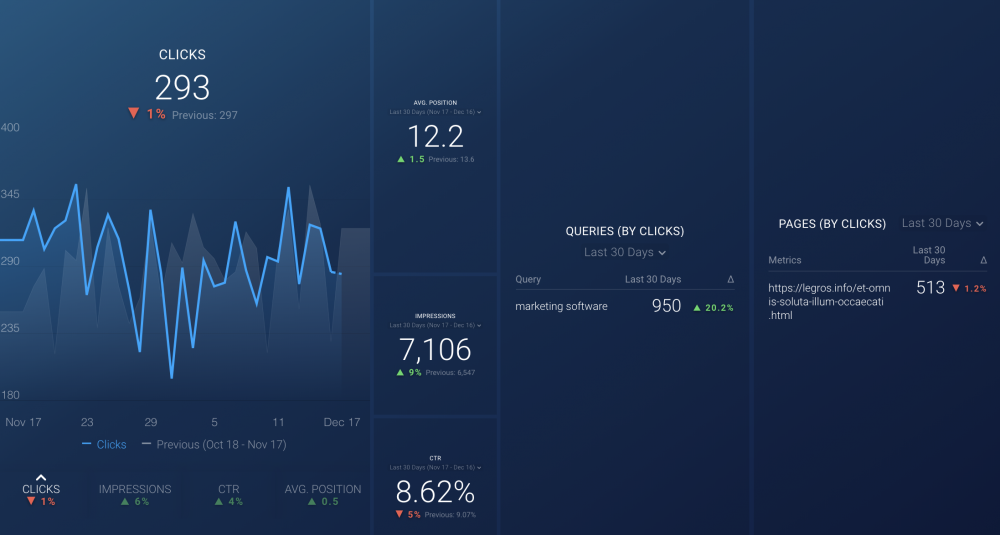Click the green arrow under Avg. Position 12.2

pos(401,159)
